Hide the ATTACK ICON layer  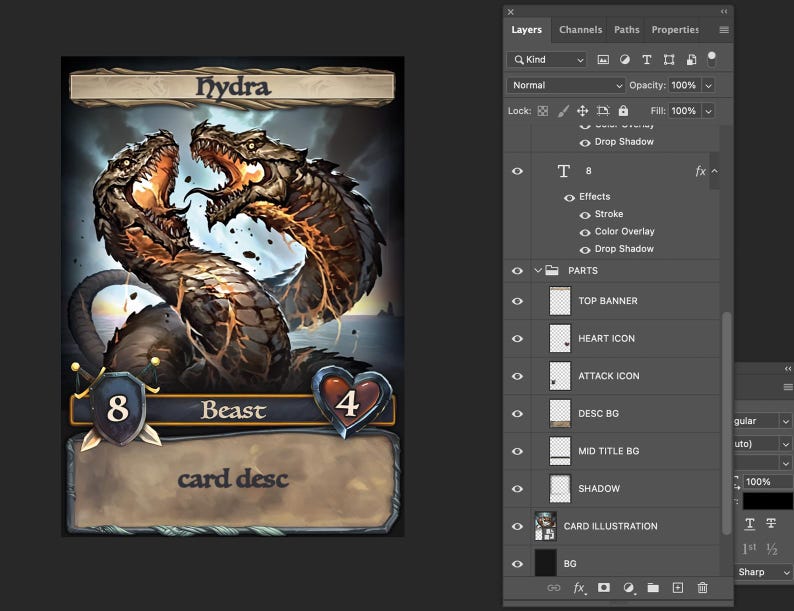click(517, 376)
